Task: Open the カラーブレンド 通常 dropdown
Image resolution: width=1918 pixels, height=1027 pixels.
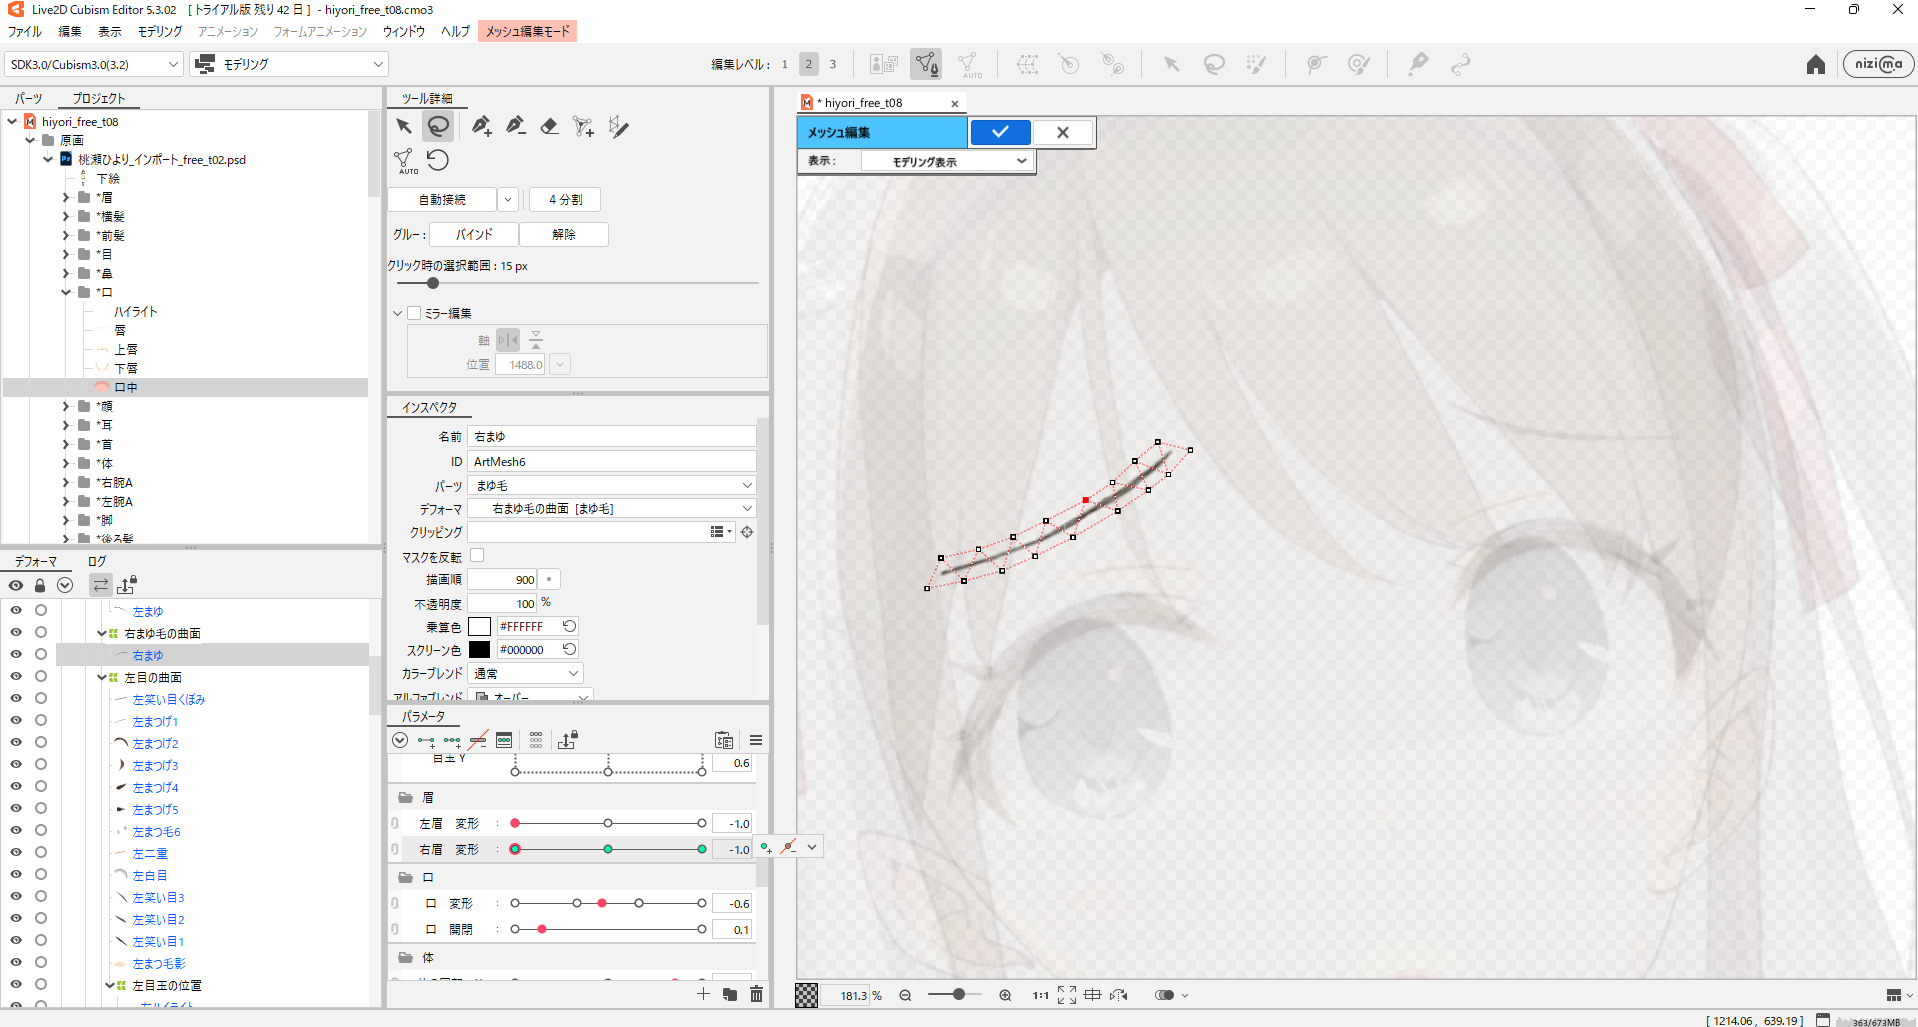Action: tap(526, 674)
